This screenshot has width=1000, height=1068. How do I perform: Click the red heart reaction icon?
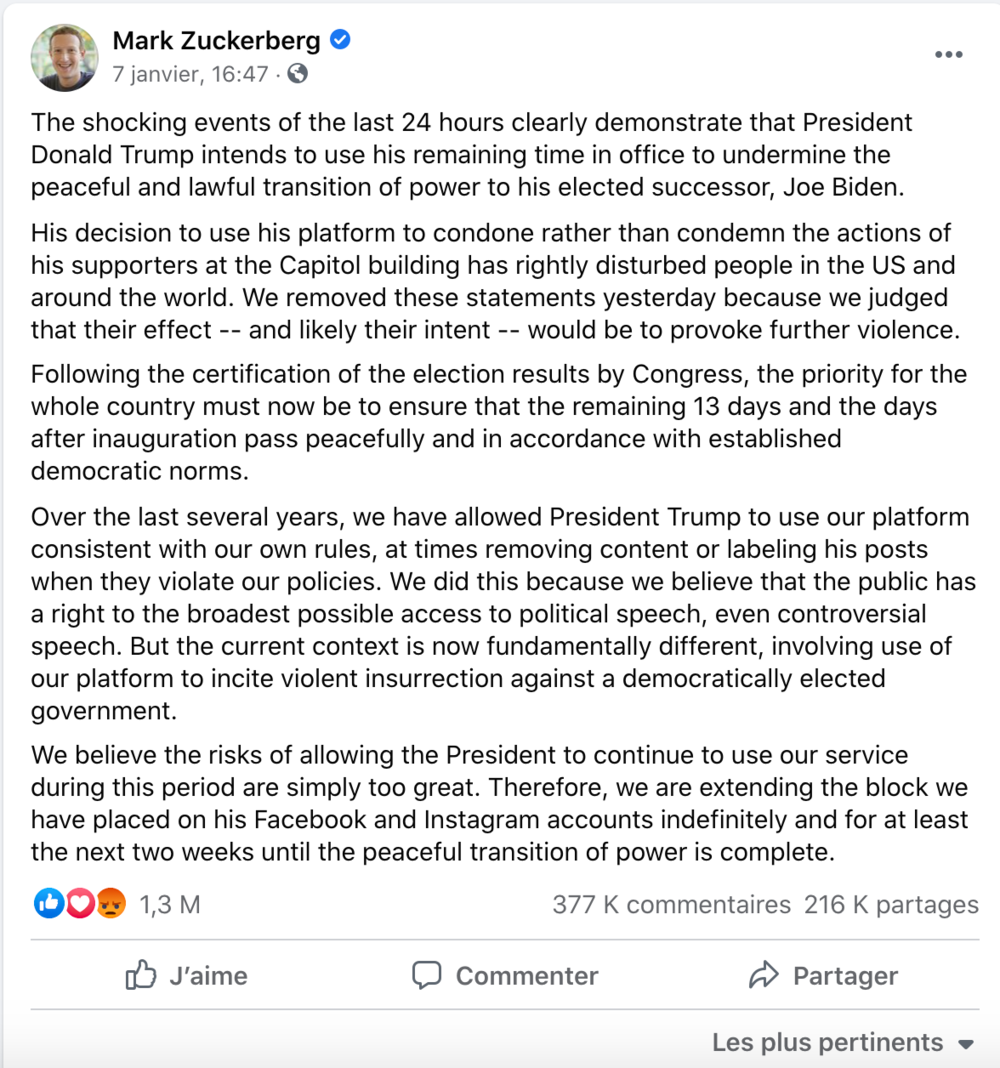(80, 904)
